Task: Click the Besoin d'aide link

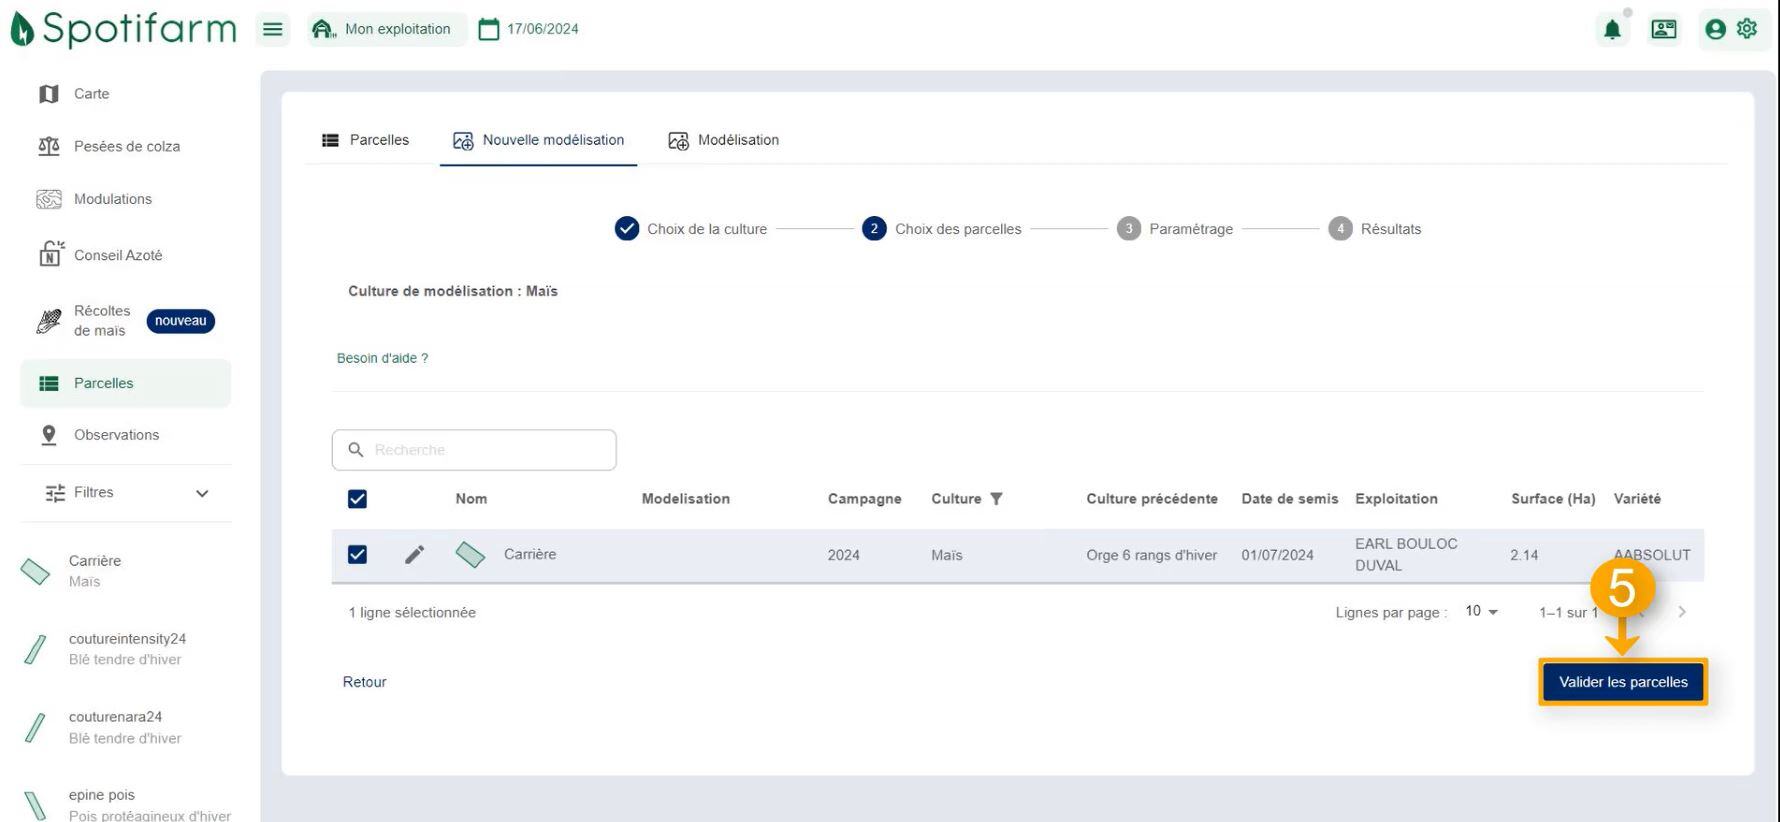Action: tap(382, 358)
